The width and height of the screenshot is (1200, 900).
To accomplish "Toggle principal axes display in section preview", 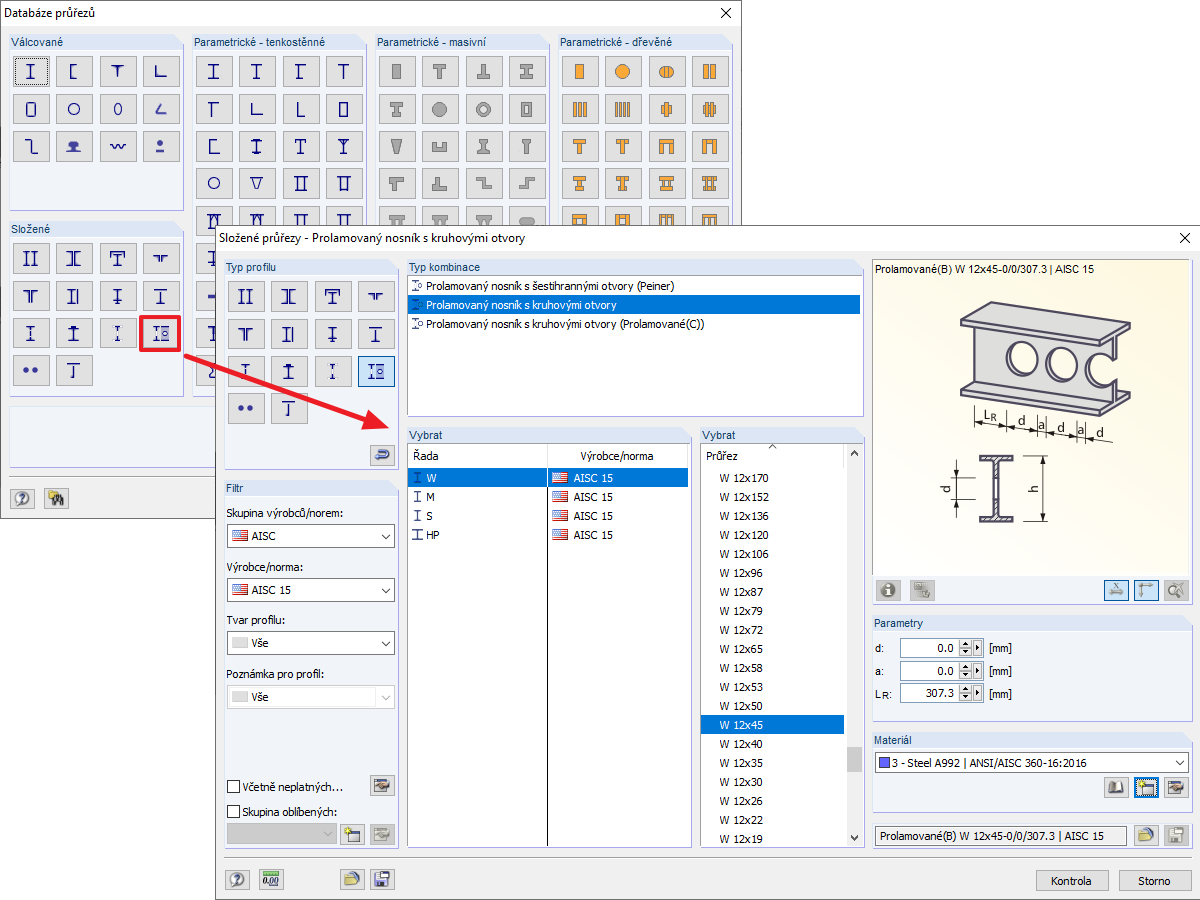I will point(1147,590).
